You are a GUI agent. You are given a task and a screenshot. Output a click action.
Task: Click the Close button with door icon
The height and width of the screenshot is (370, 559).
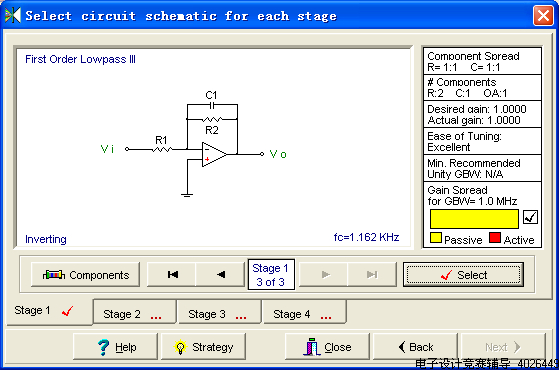[x=327, y=346]
